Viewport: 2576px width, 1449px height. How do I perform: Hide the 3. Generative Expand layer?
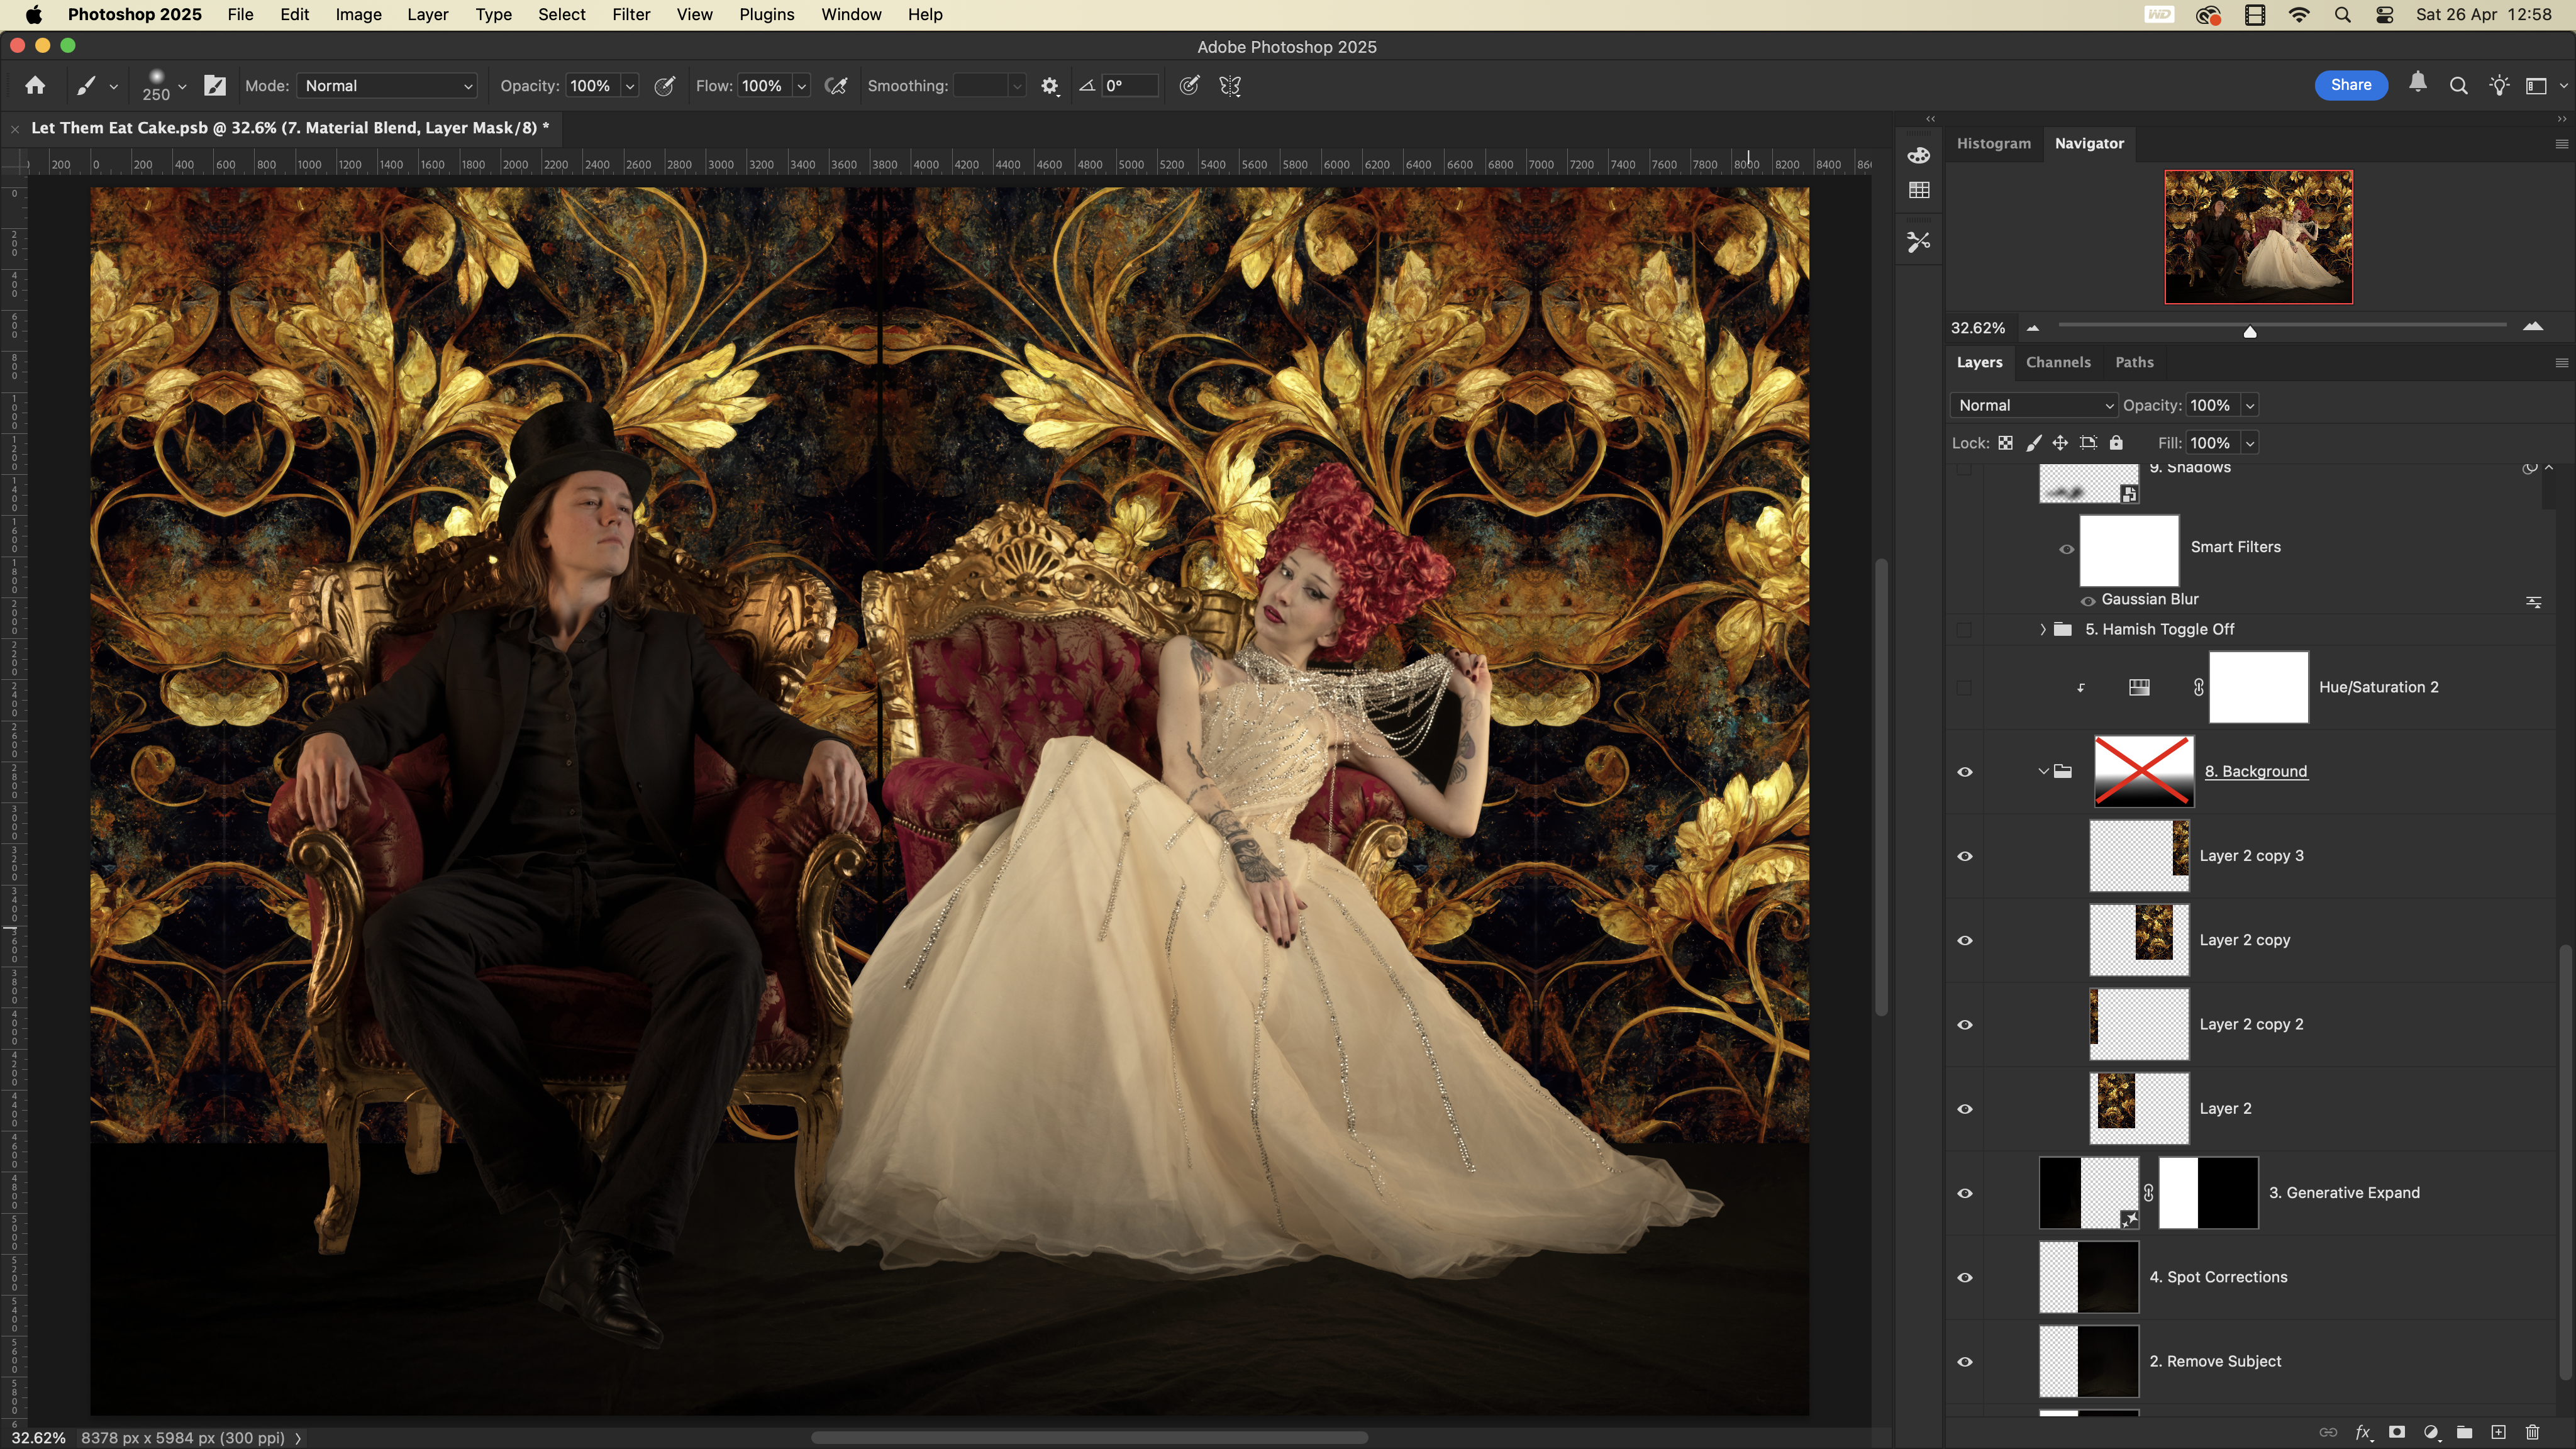point(1964,1193)
